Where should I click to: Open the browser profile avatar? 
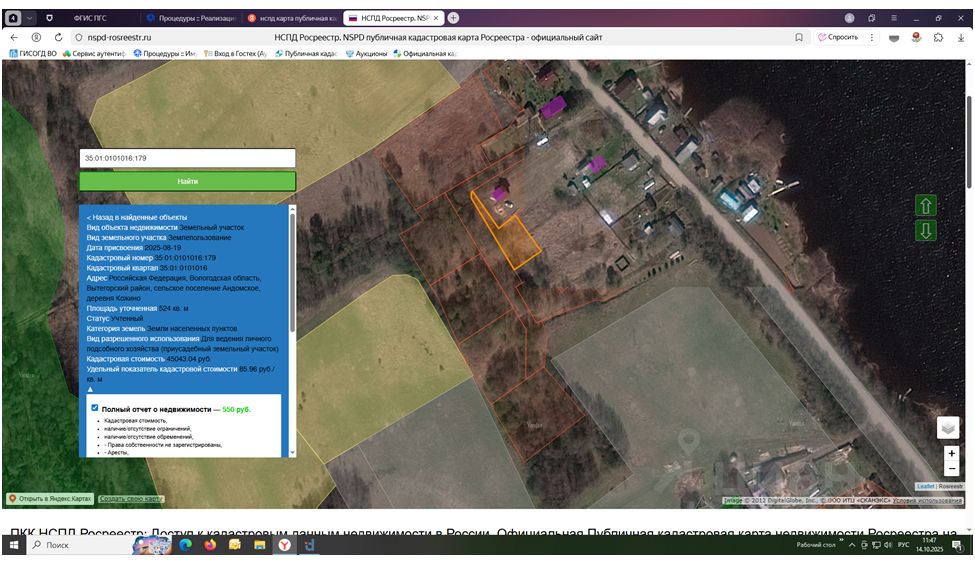(849, 18)
